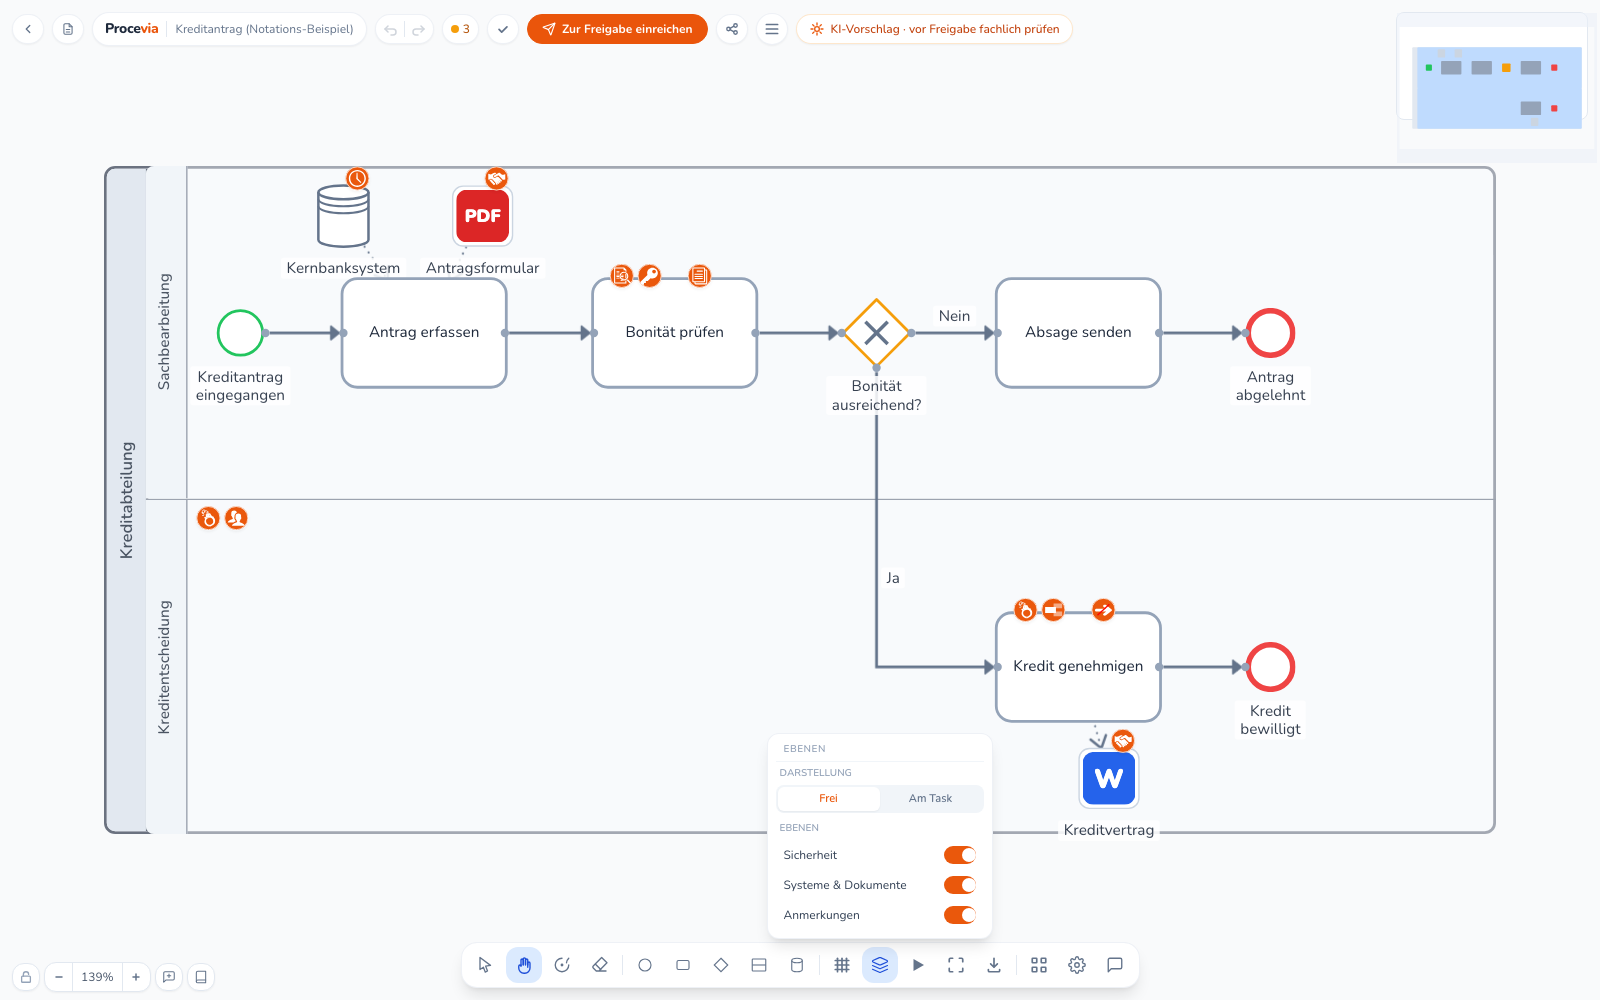Select the eraser tool
The image size is (1600, 1000).
click(x=600, y=965)
